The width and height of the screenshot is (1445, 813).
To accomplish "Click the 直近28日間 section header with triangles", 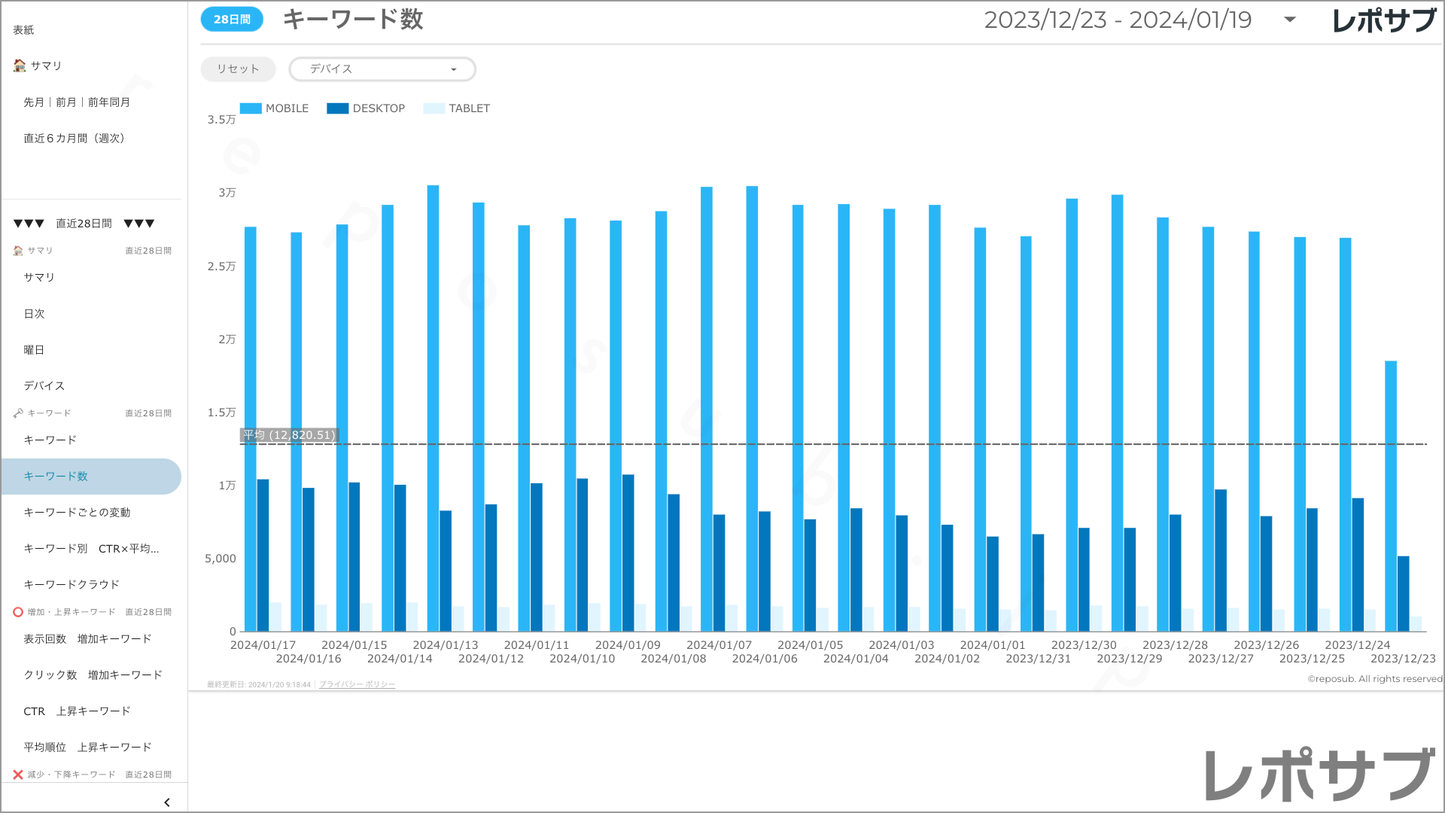I will 84,224.
